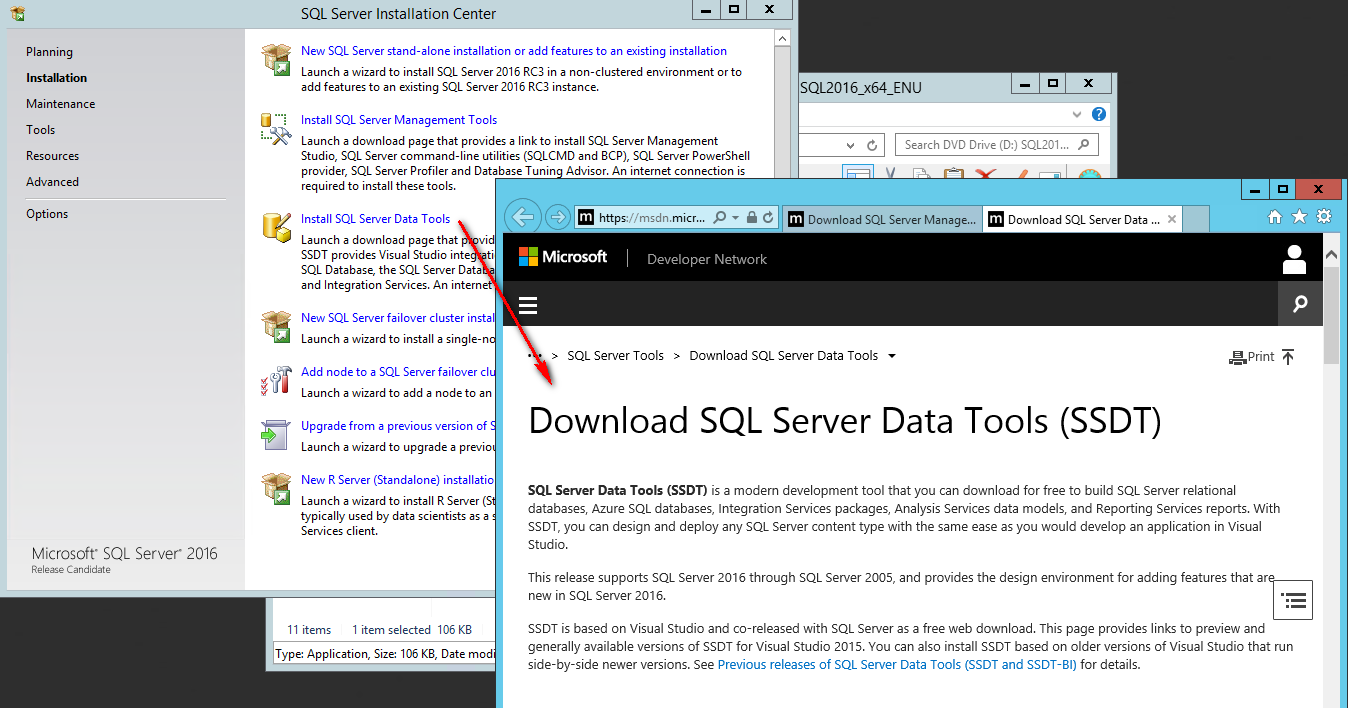Click the Microsoft logo
The height and width of the screenshot is (708, 1348).
point(563,257)
